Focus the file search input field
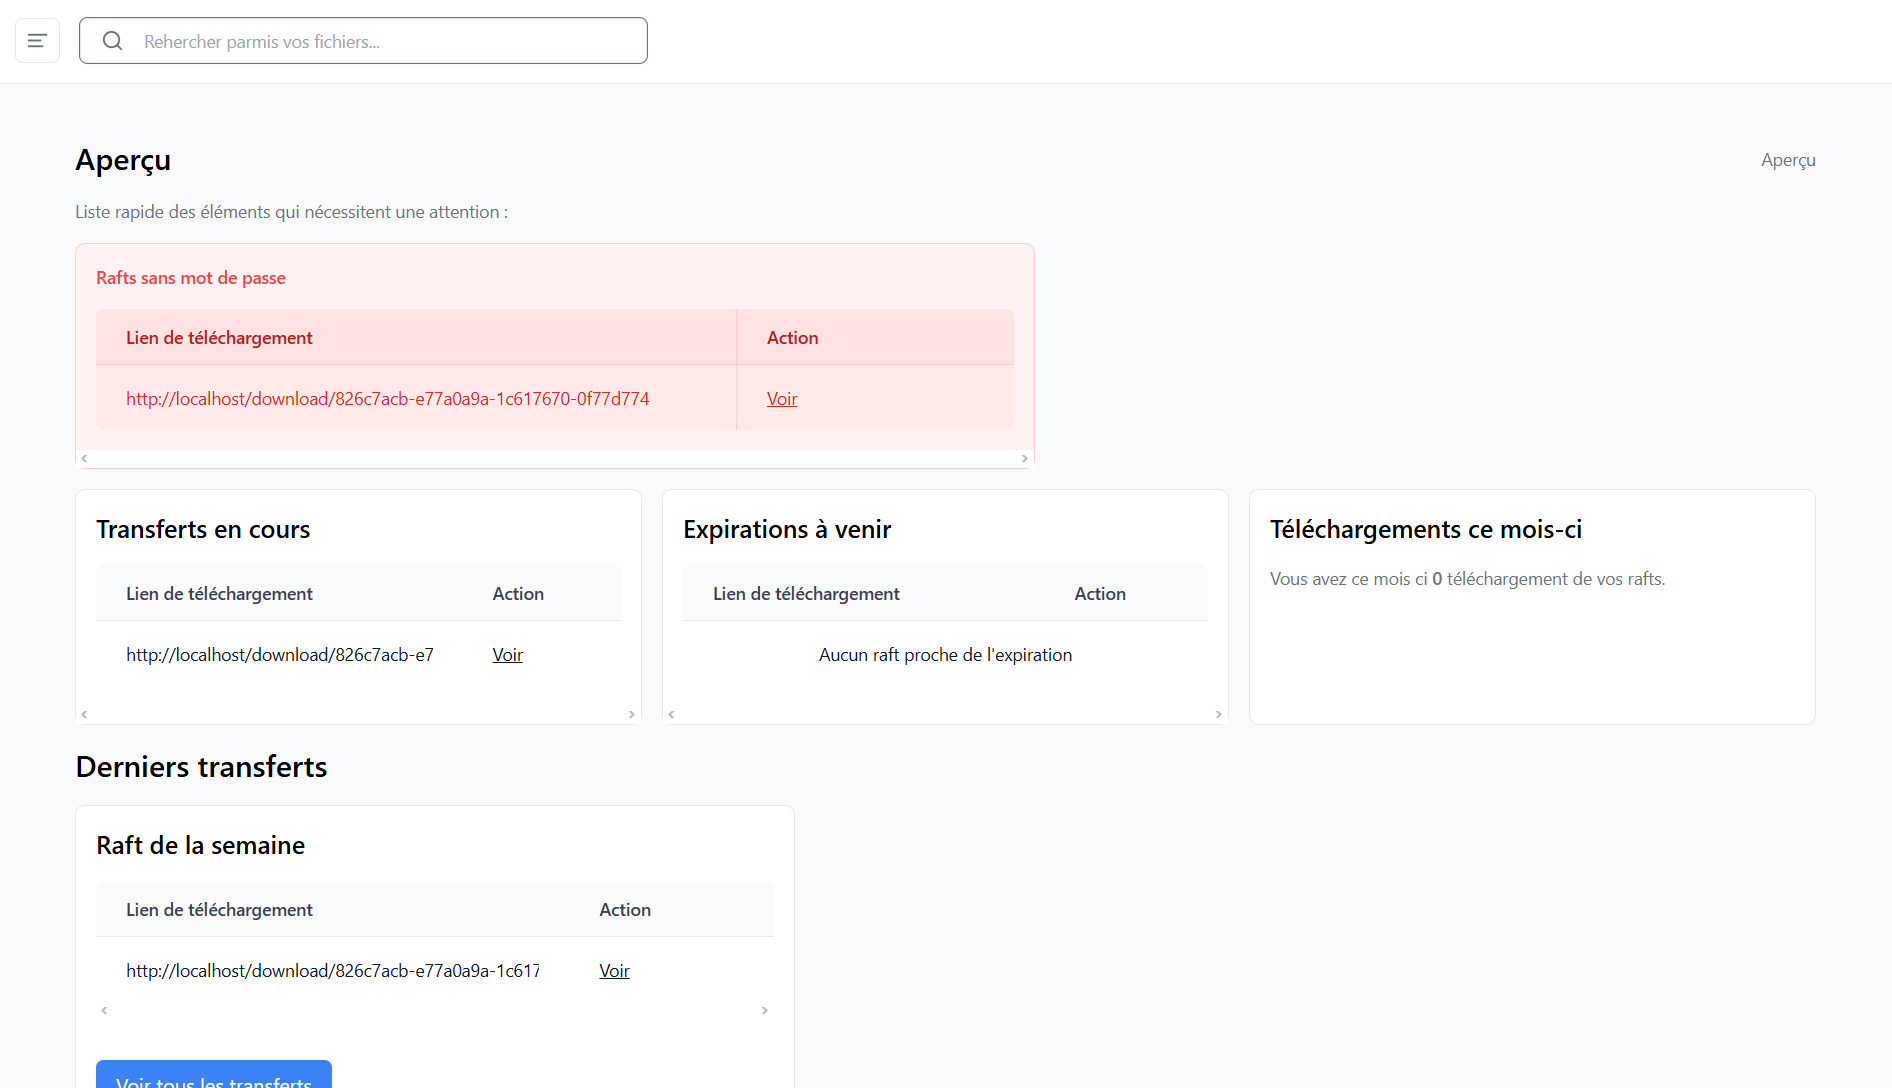This screenshot has height=1088, width=1892. tap(390, 41)
